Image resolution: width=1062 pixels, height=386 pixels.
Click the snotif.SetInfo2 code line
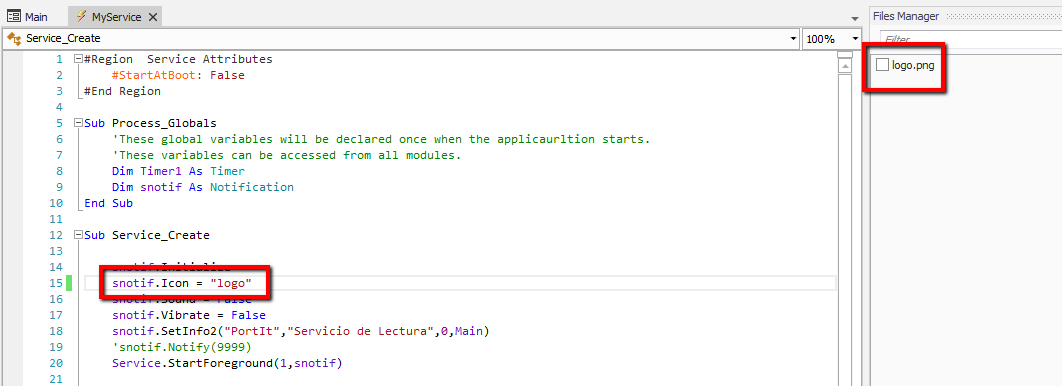click(x=301, y=331)
